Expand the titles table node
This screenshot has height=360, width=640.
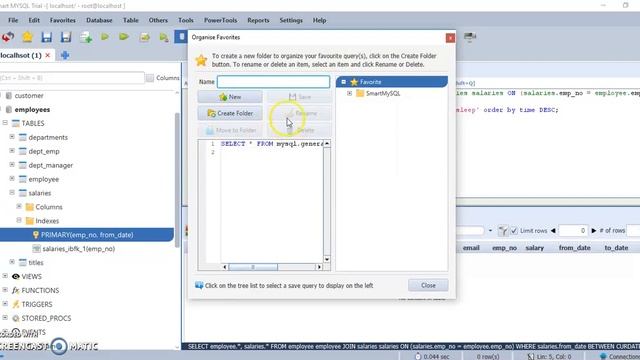12,262
